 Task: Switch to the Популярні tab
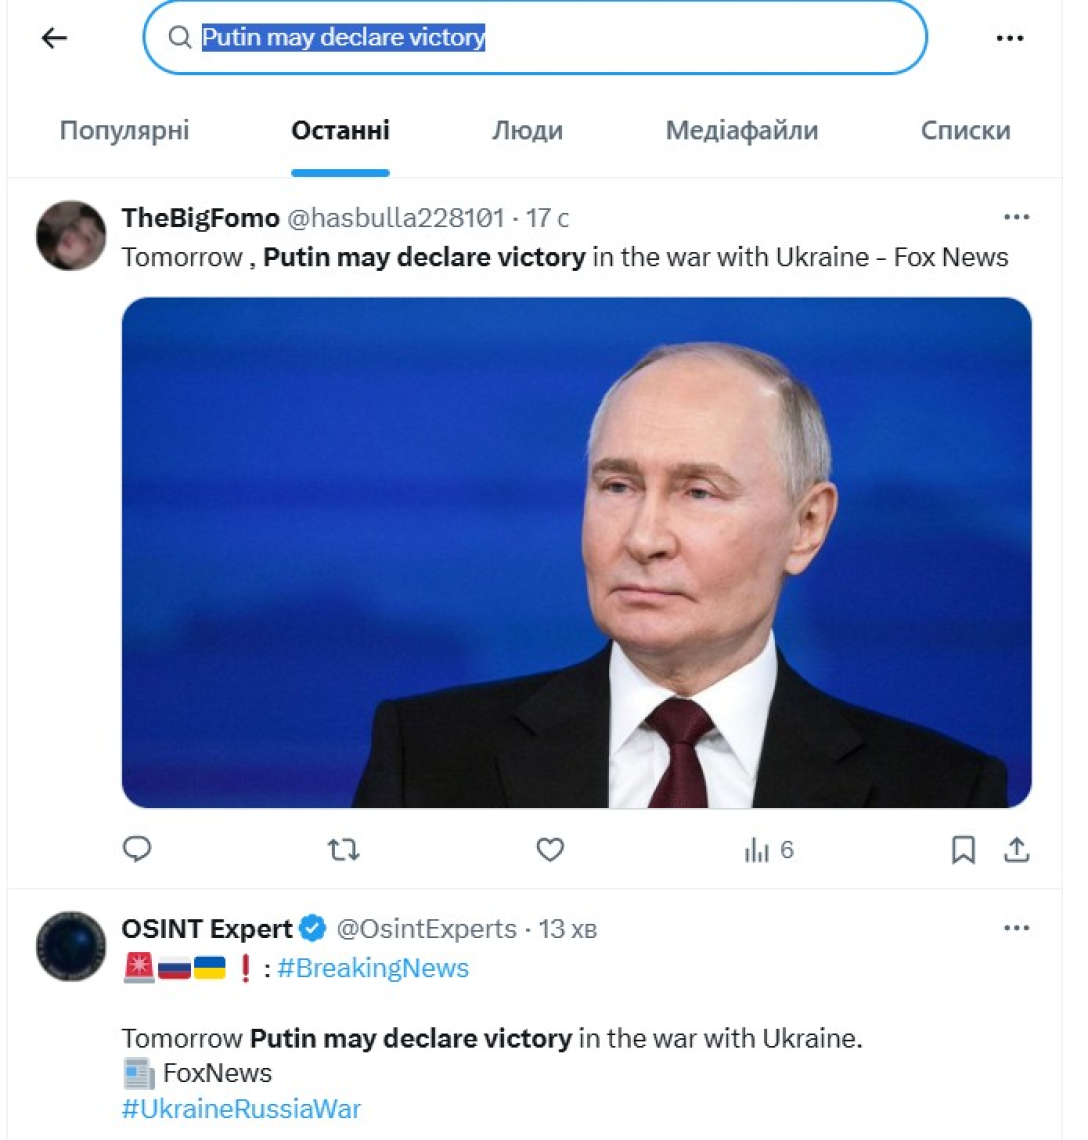pyautogui.click(x=123, y=130)
